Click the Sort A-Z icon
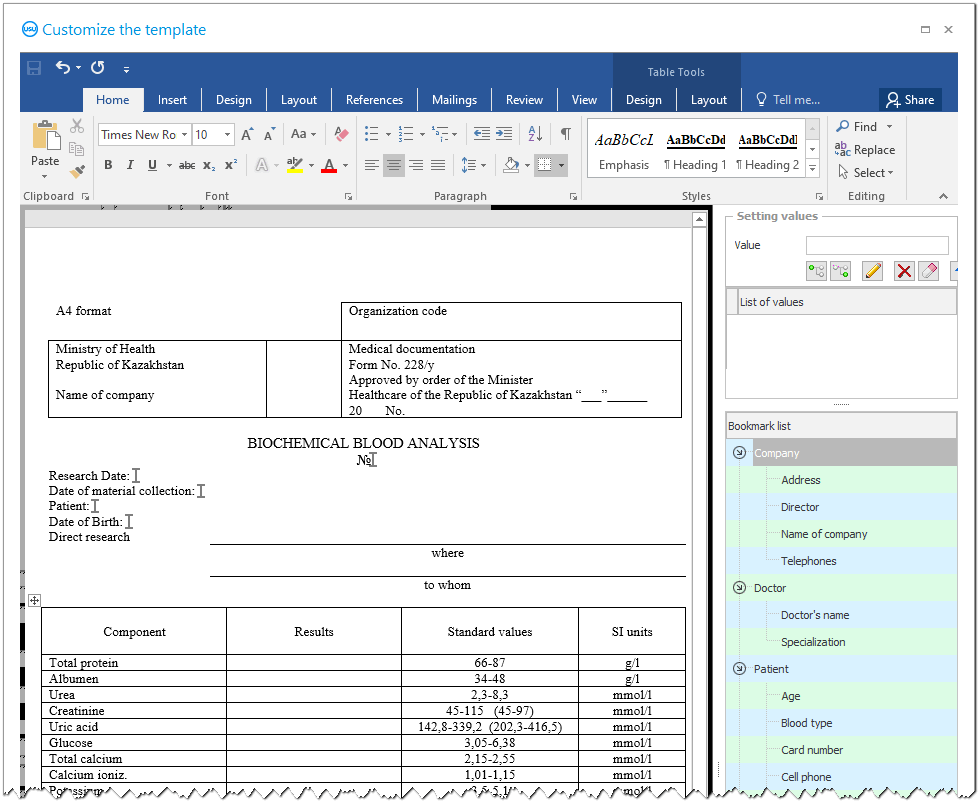The width and height of the screenshot is (979, 808). [535, 134]
